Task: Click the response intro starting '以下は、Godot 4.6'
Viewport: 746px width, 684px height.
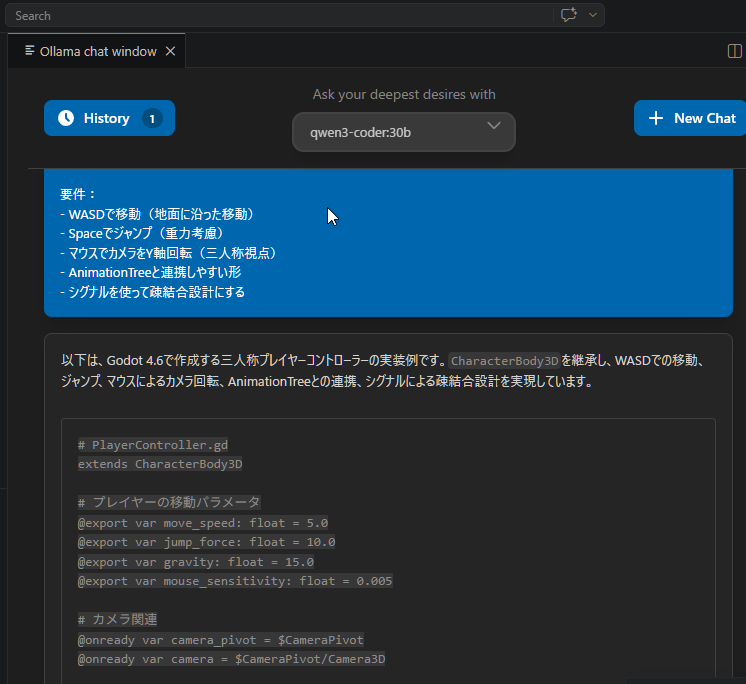Action: click(383, 371)
